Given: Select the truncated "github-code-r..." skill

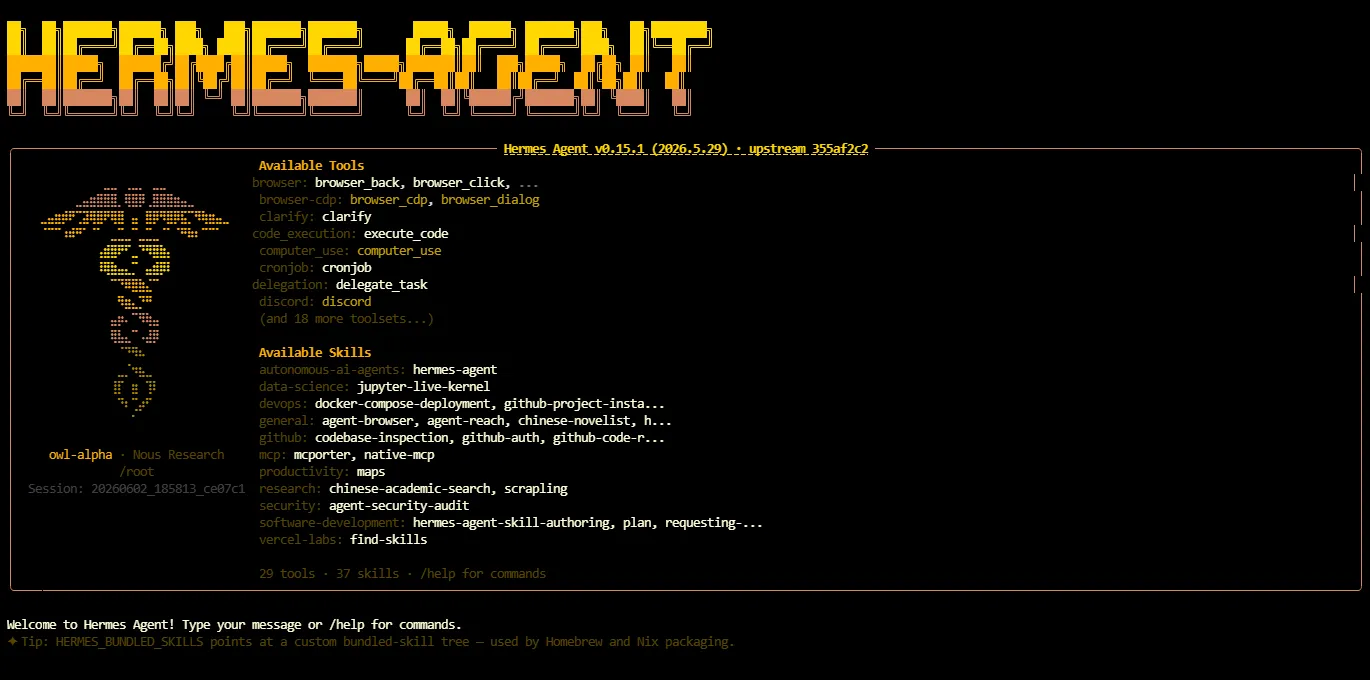Looking at the screenshot, I should coord(609,438).
